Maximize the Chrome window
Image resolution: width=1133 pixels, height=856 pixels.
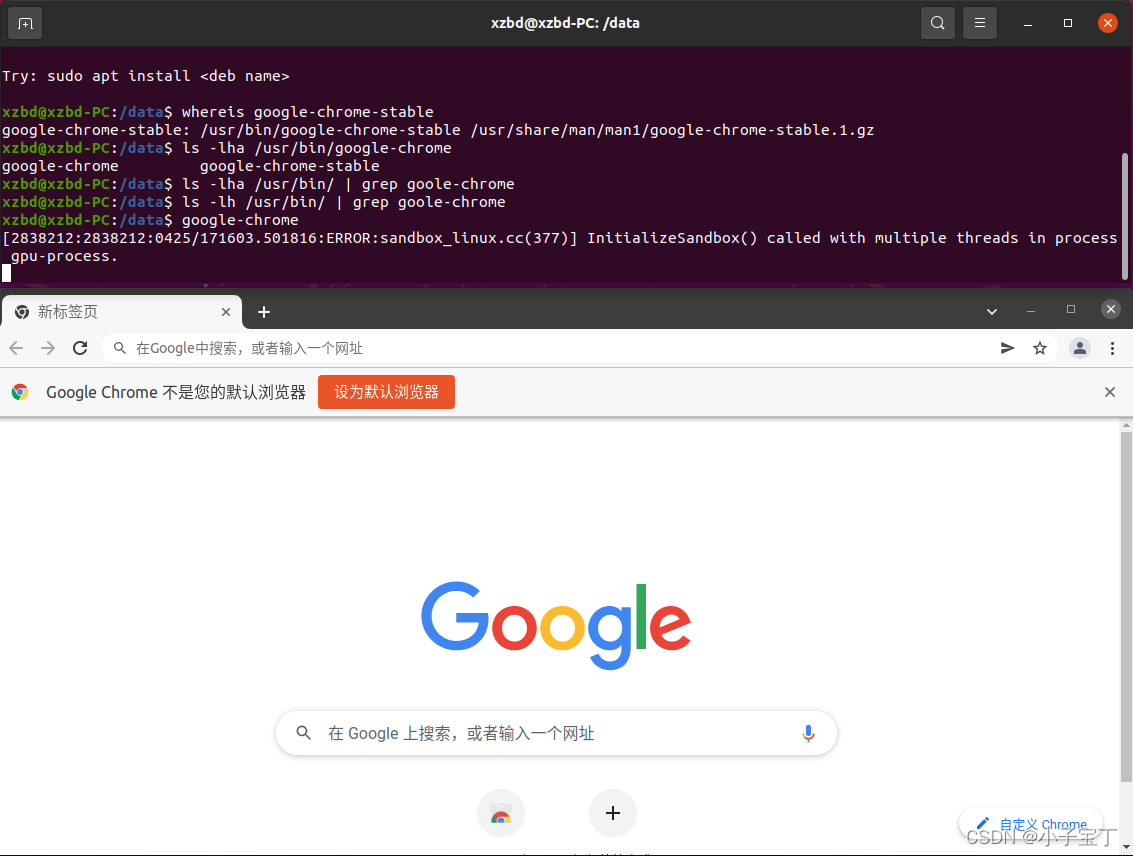pyautogui.click(x=1071, y=309)
